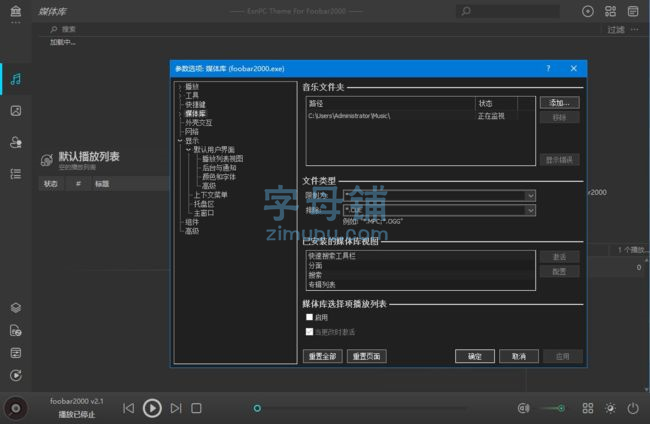Open the artist sidebar icon

(16, 142)
